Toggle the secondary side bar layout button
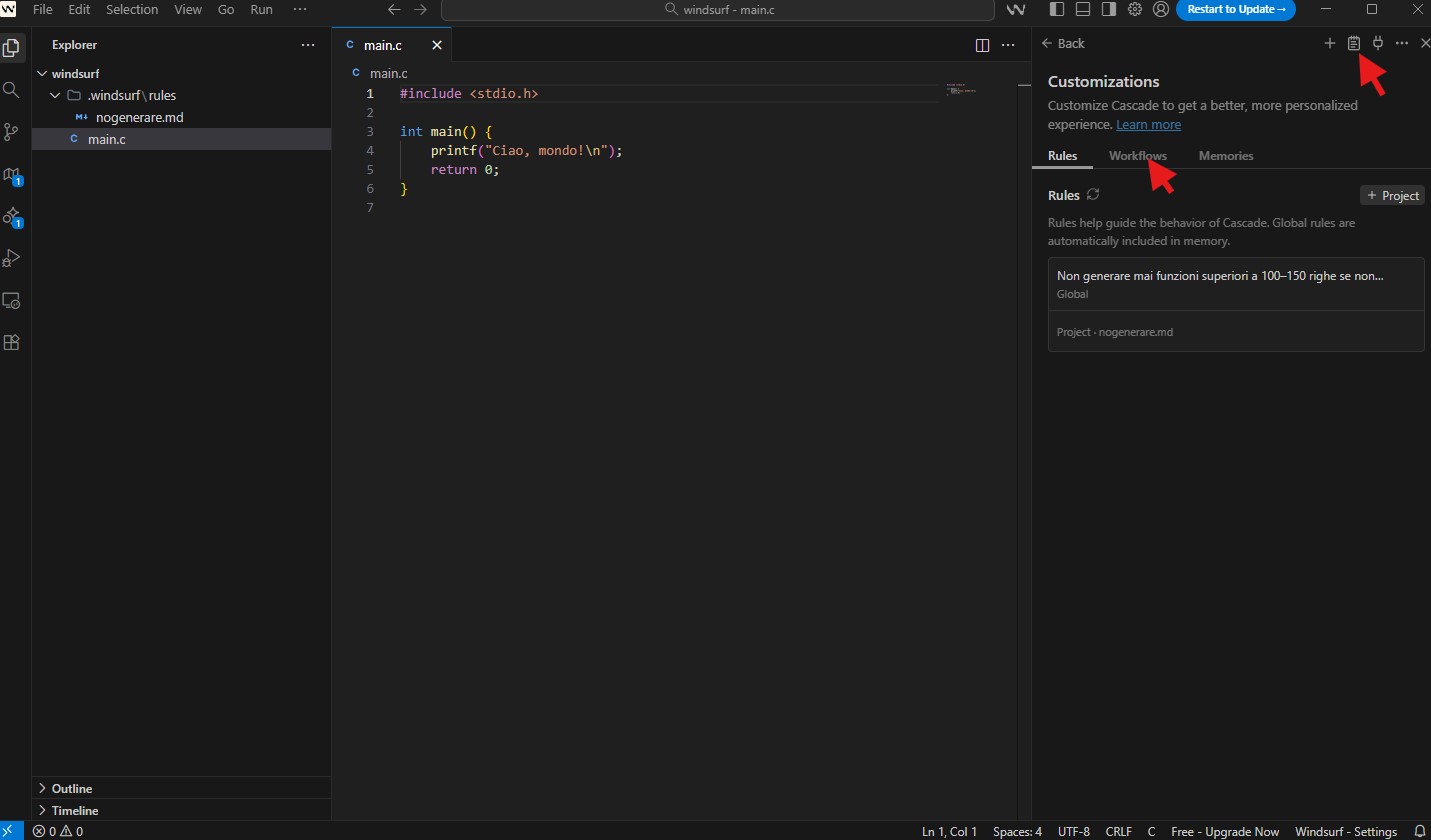 tap(1108, 9)
